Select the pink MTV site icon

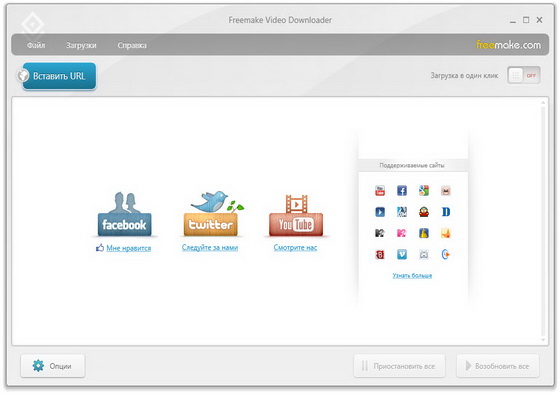coord(402,233)
